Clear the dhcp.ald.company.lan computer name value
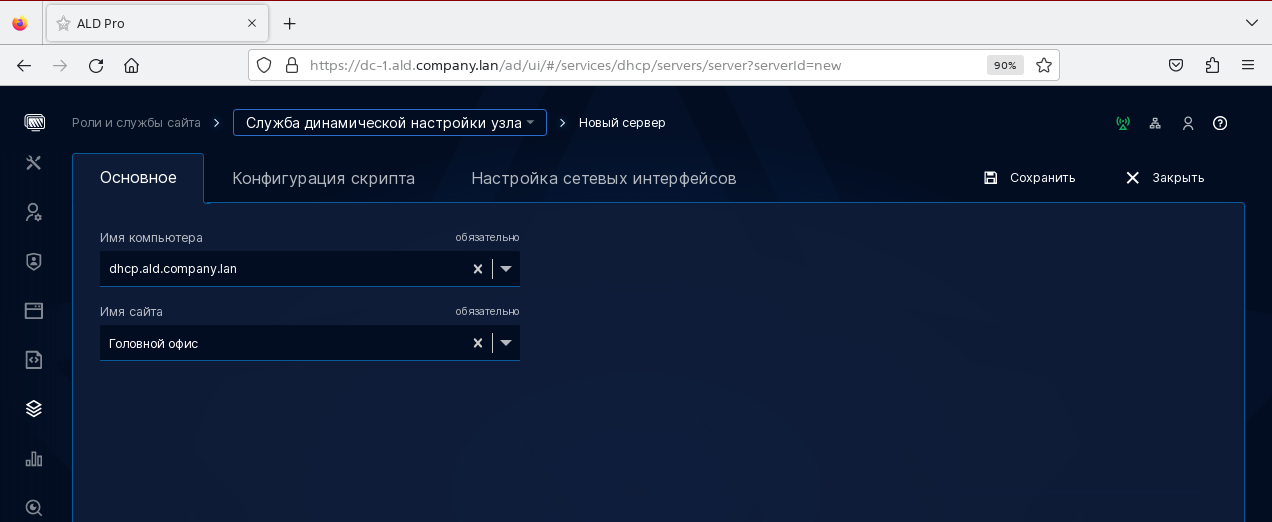This screenshot has width=1272, height=522. [478, 269]
